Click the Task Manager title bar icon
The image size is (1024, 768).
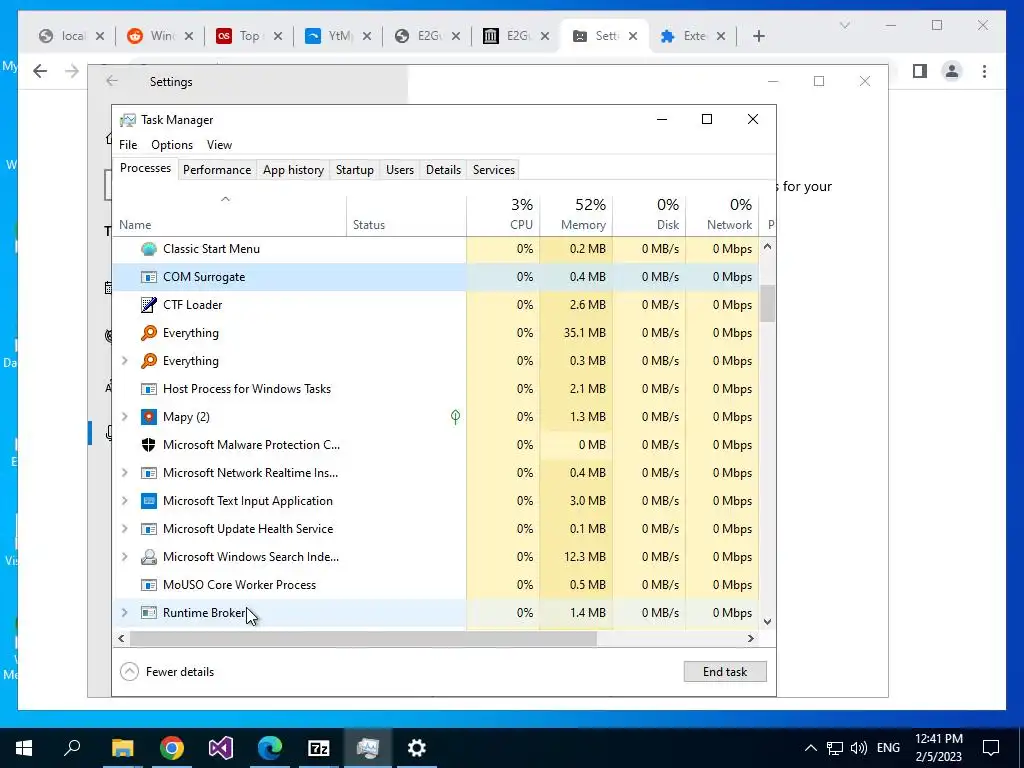click(128, 120)
